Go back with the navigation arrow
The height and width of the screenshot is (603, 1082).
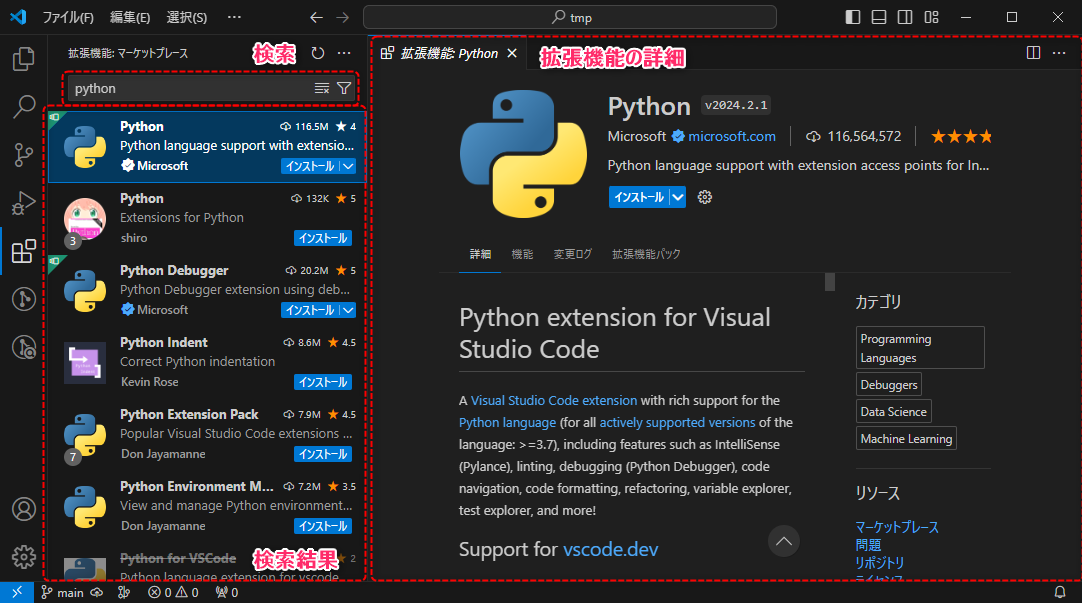tap(316, 17)
